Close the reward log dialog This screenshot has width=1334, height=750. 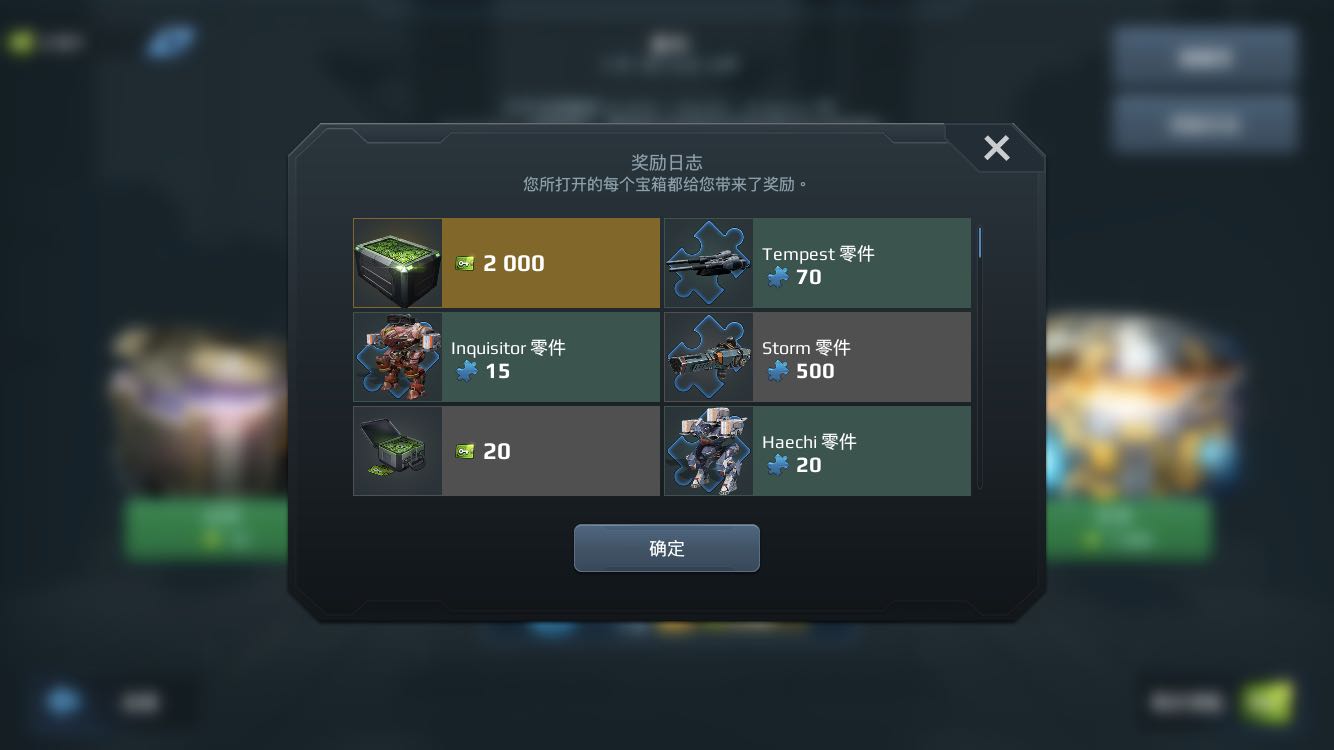pos(996,149)
